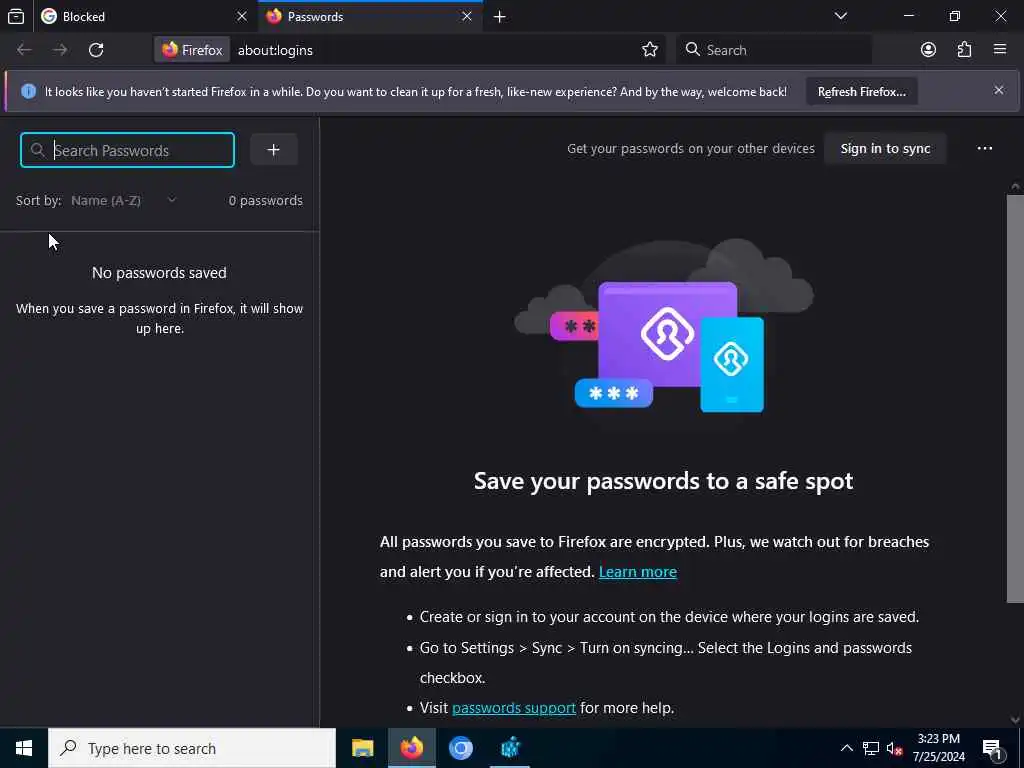The width and height of the screenshot is (1024, 768).
Task: Go back to the previous page
Action: [24, 50]
